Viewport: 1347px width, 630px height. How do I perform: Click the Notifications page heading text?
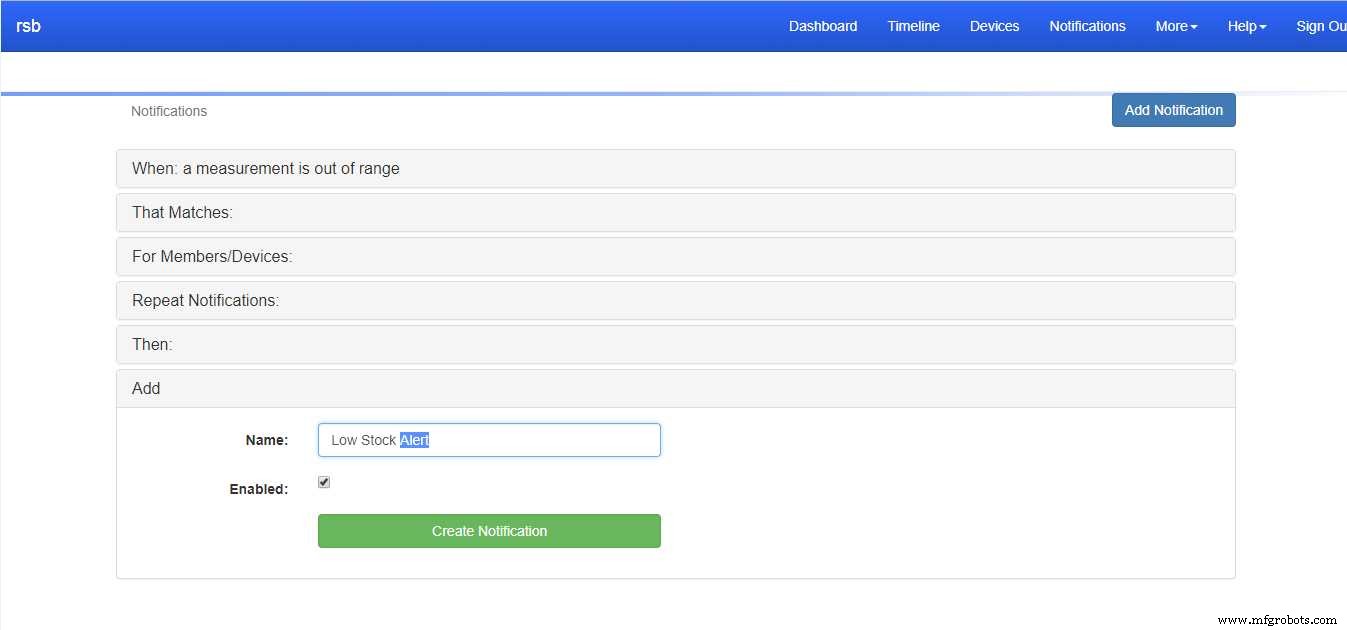[x=169, y=111]
